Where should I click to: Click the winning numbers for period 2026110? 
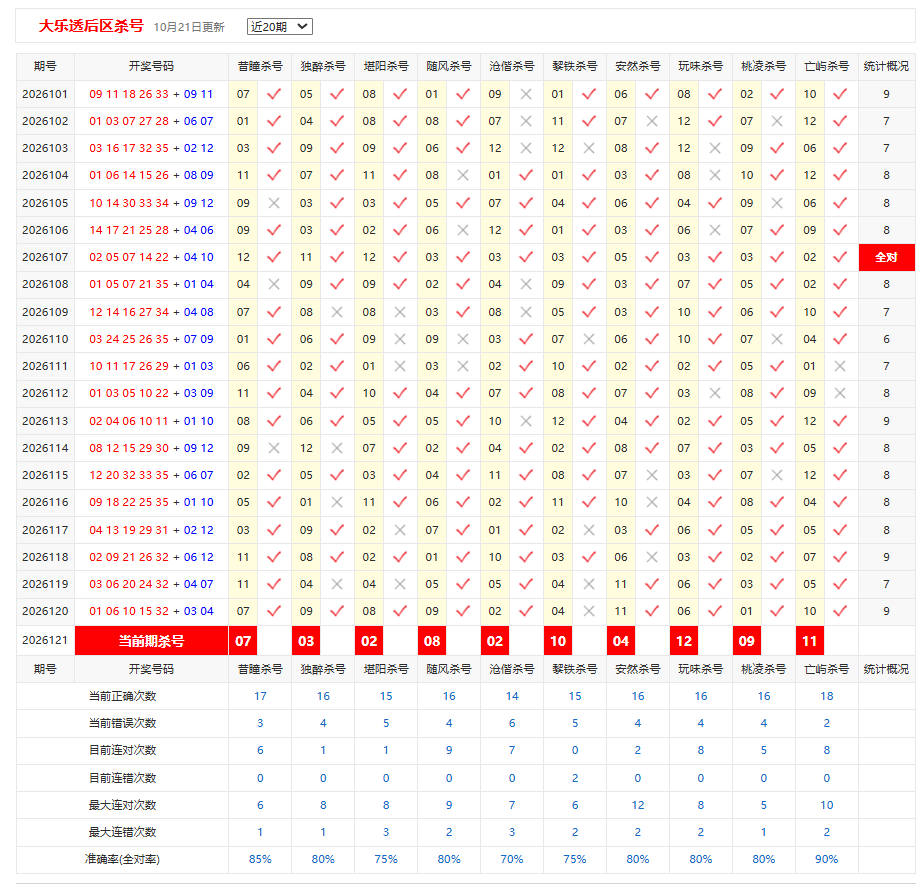[151, 339]
